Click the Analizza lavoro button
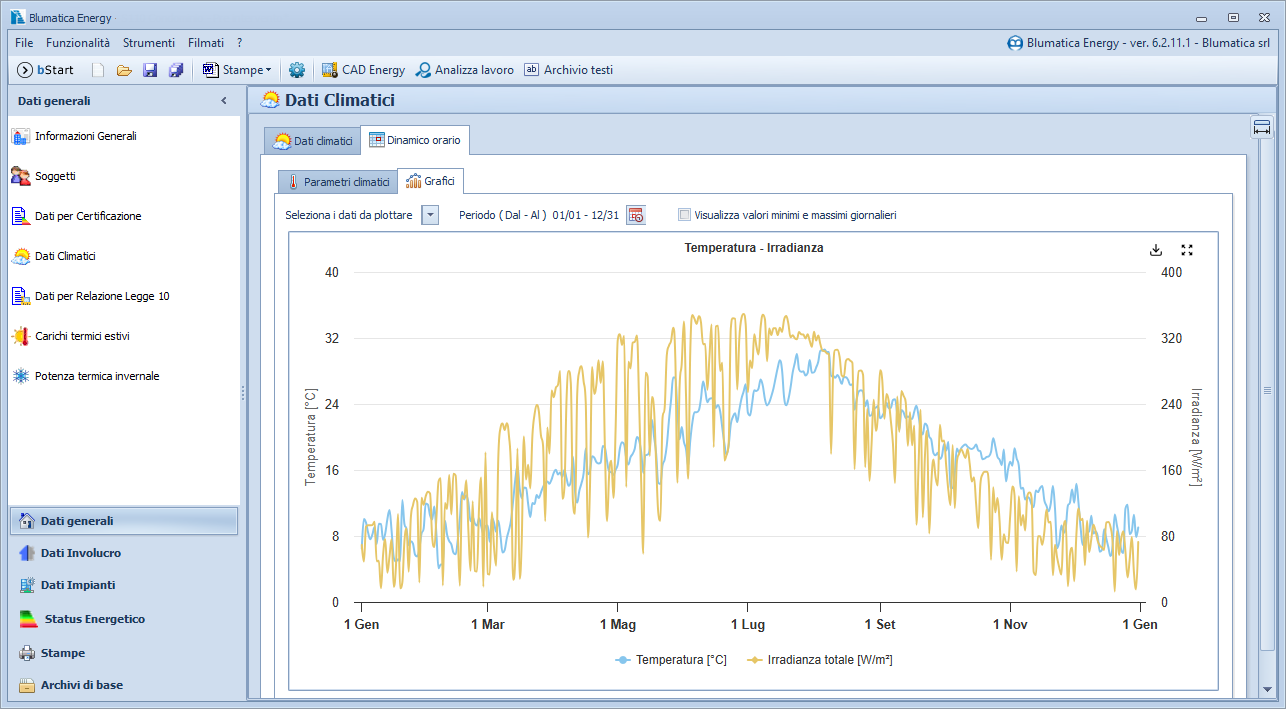This screenshot has height=709, width=1286. click(465, 70)
